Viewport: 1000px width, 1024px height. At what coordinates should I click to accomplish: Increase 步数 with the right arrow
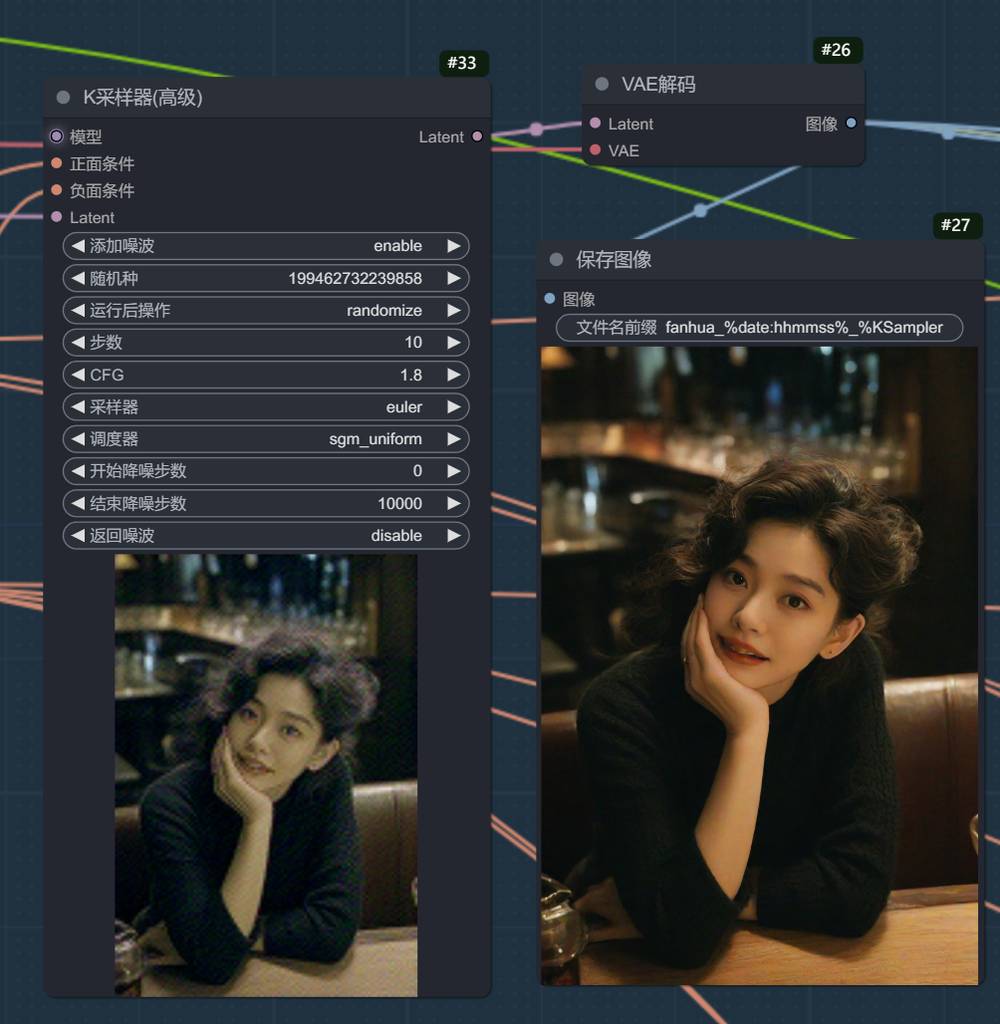coord(454,343)
